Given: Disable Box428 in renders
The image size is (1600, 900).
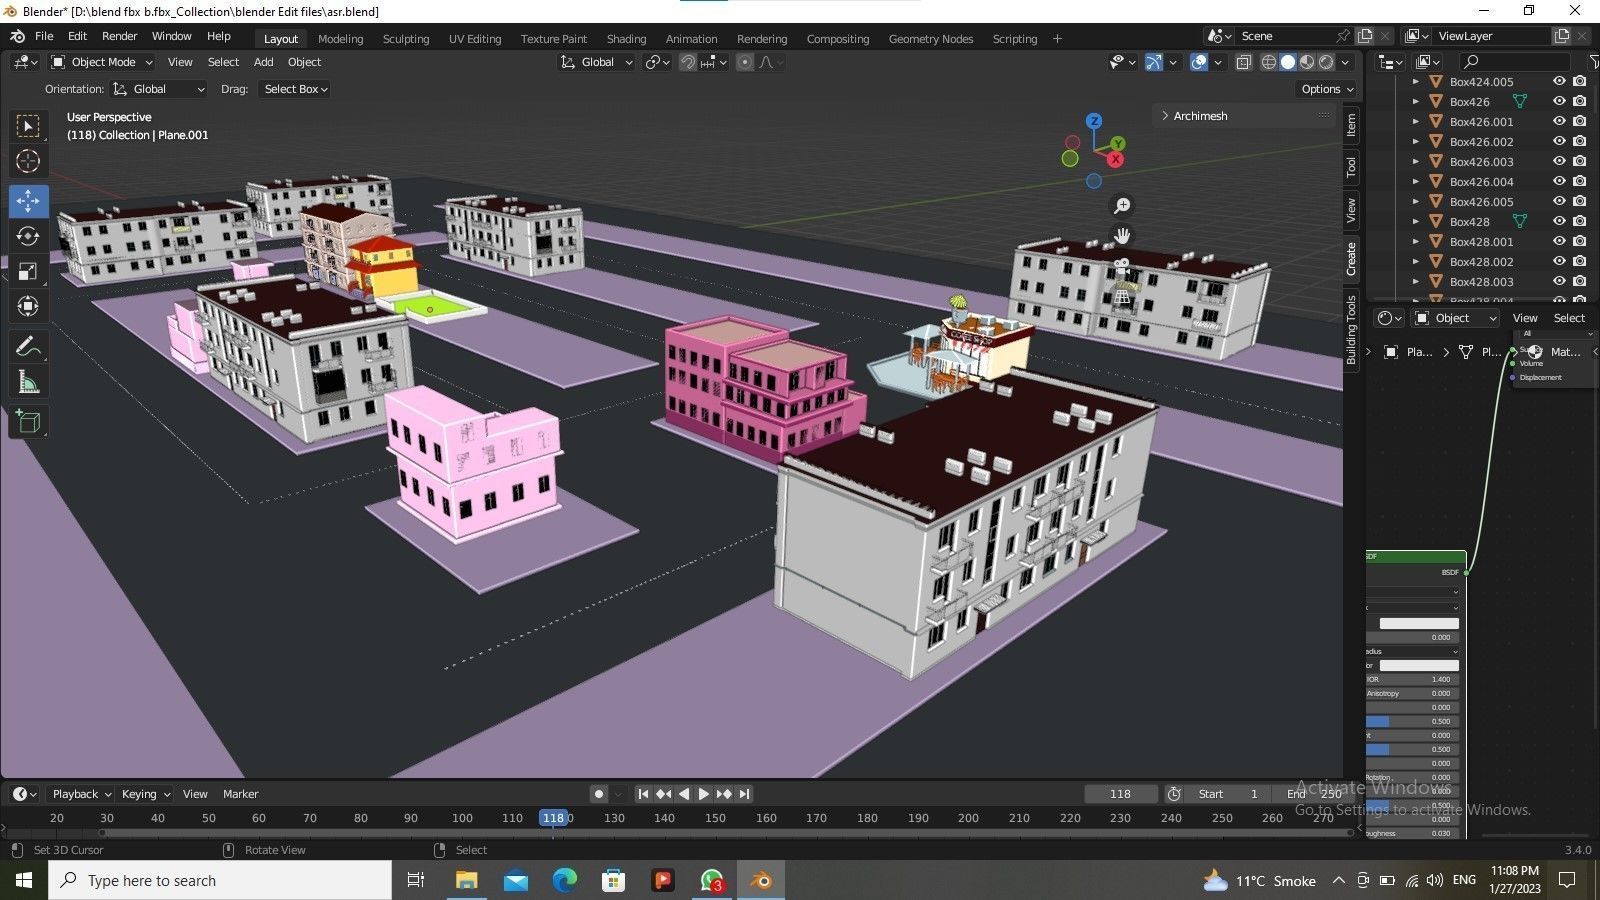Looking at the screenshot, I should pos(1580,222).
